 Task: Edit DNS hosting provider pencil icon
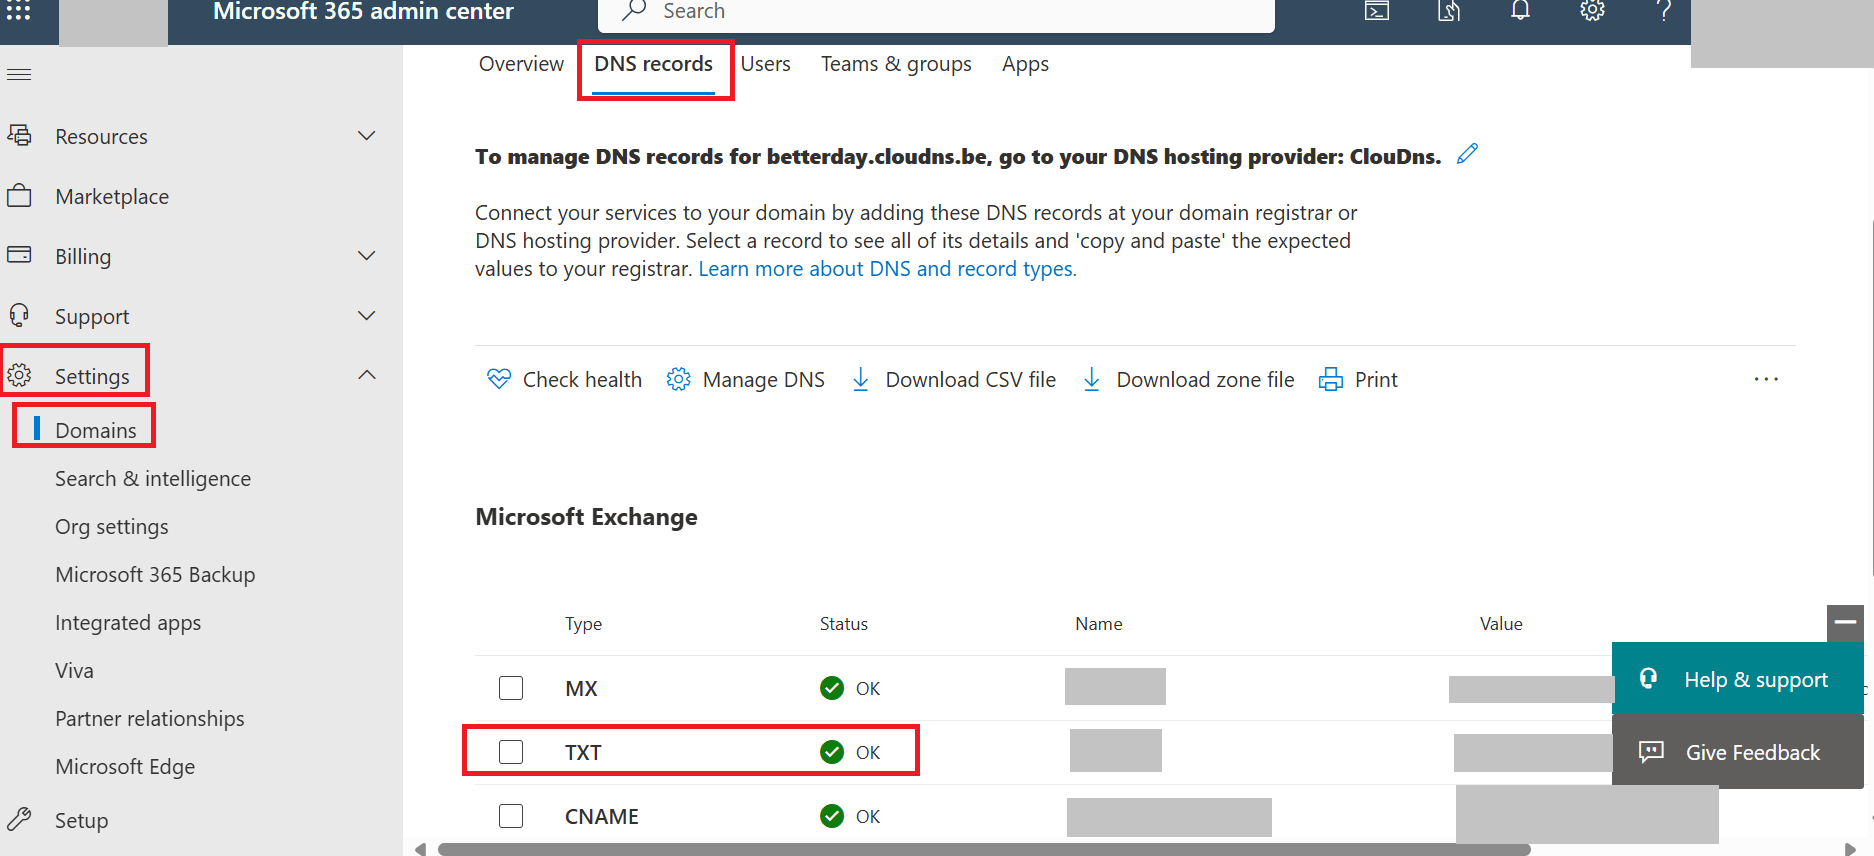click(1467, 154)
